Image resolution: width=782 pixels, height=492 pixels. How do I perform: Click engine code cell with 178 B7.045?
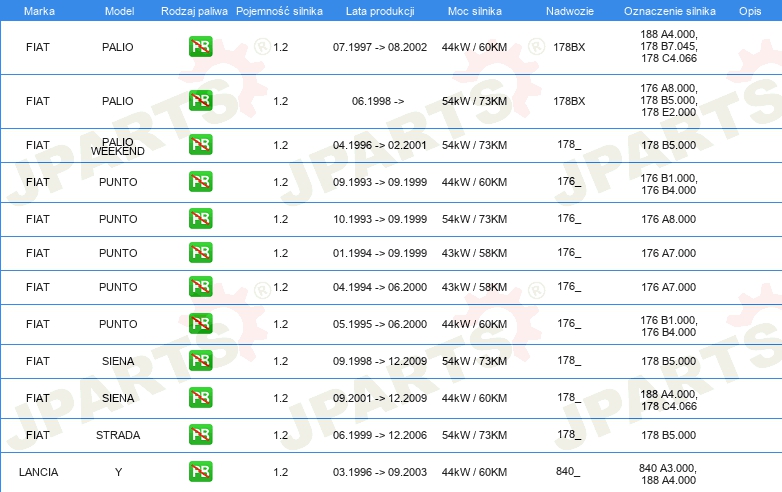(669, 46)
